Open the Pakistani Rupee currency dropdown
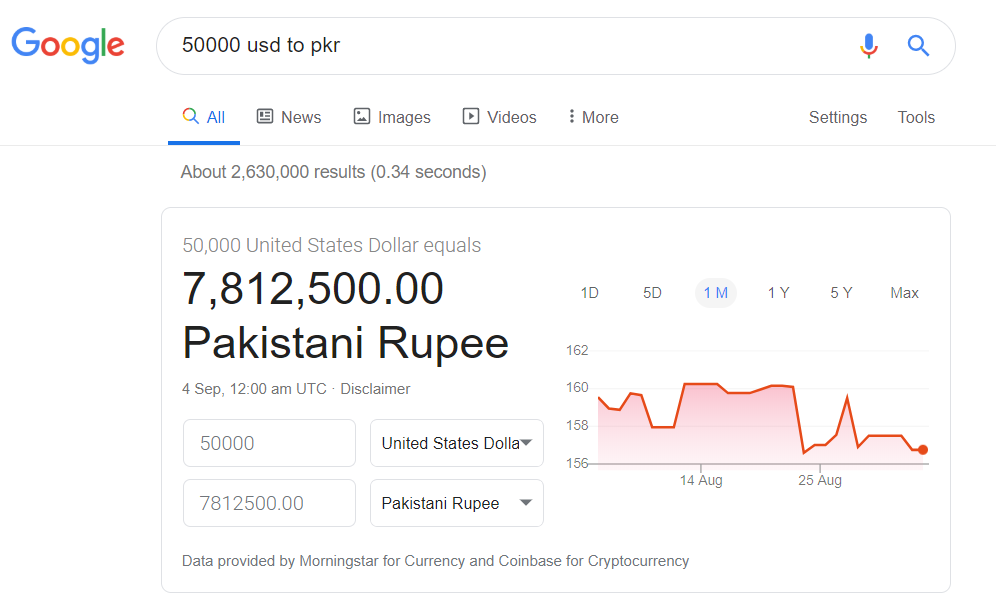The image size is (996, 602). [457, 503]
